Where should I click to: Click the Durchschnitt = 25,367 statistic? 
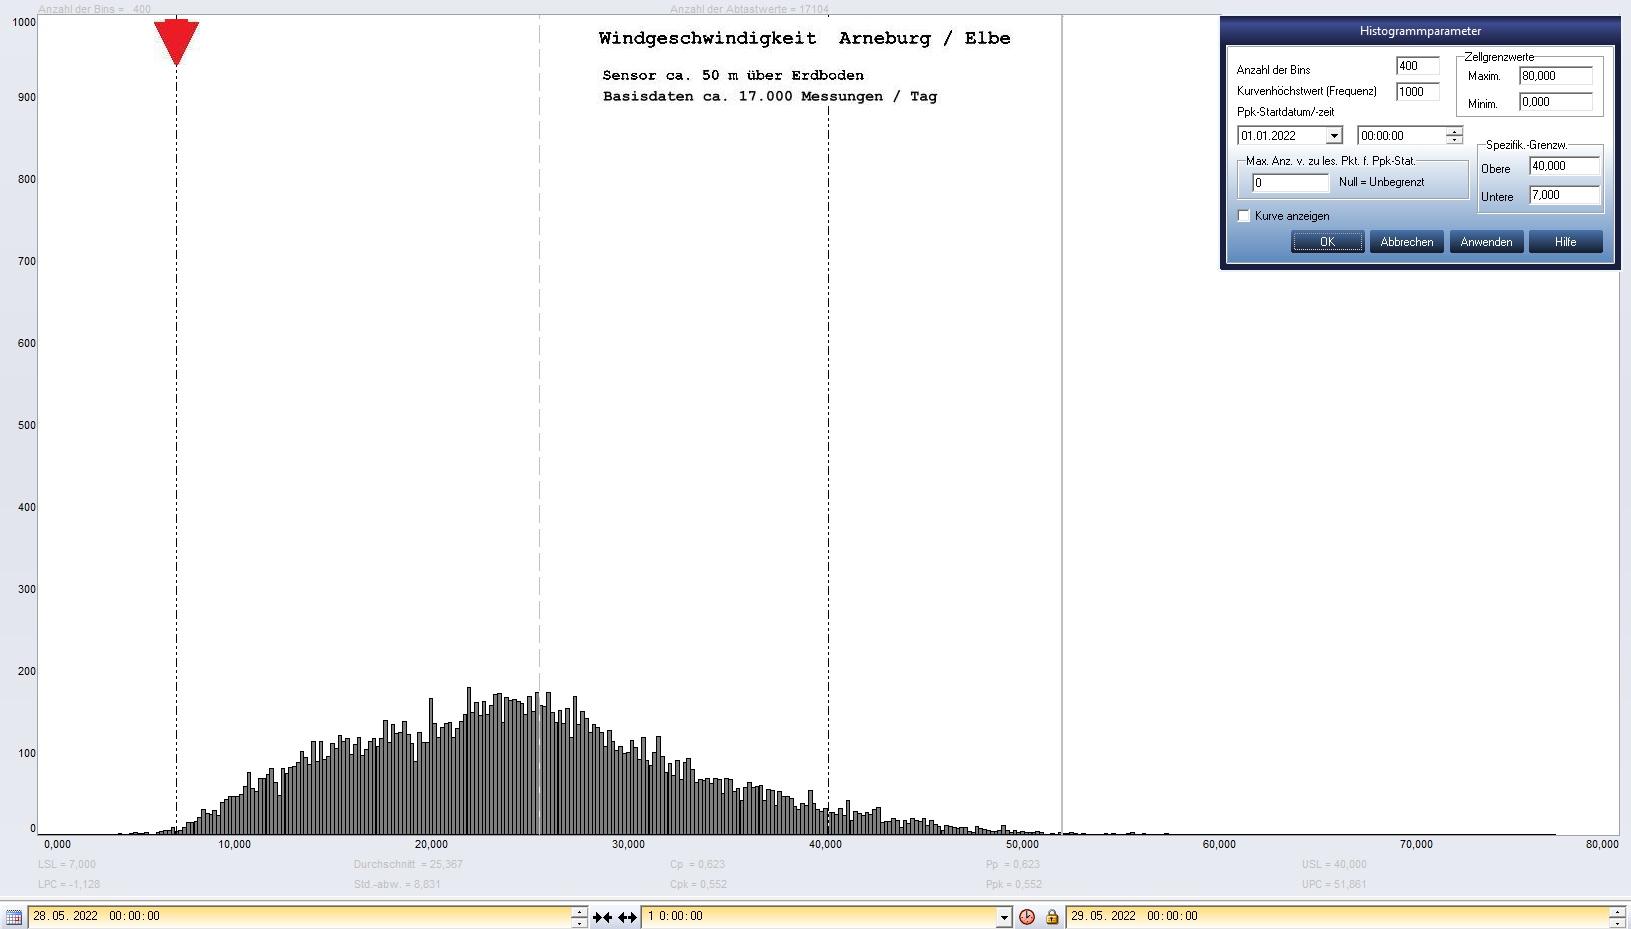(408, 864)
